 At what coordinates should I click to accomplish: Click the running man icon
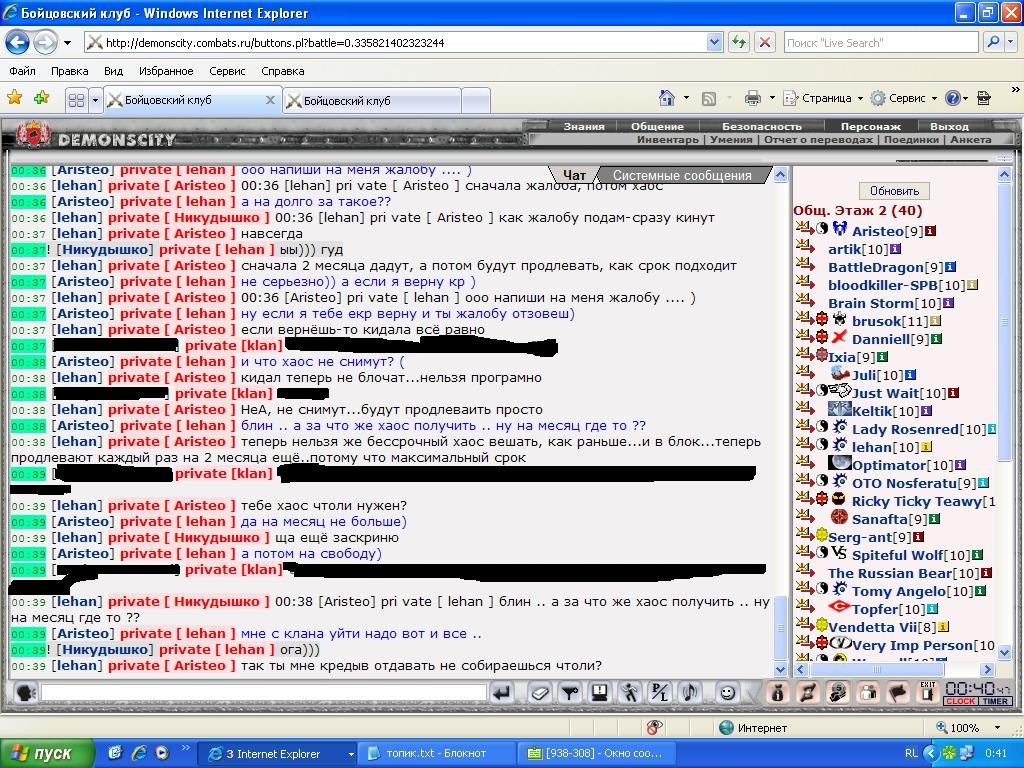coord(630,692)
